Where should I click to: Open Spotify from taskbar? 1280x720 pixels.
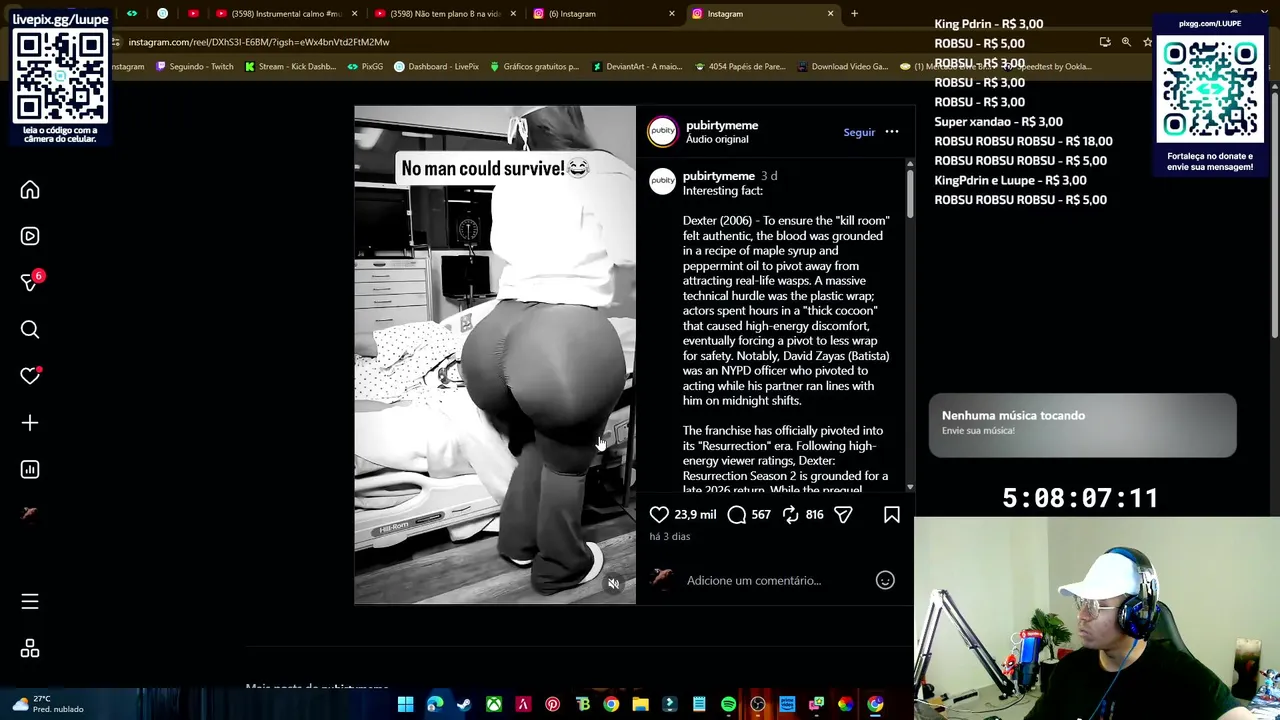[x=728, y=705]
